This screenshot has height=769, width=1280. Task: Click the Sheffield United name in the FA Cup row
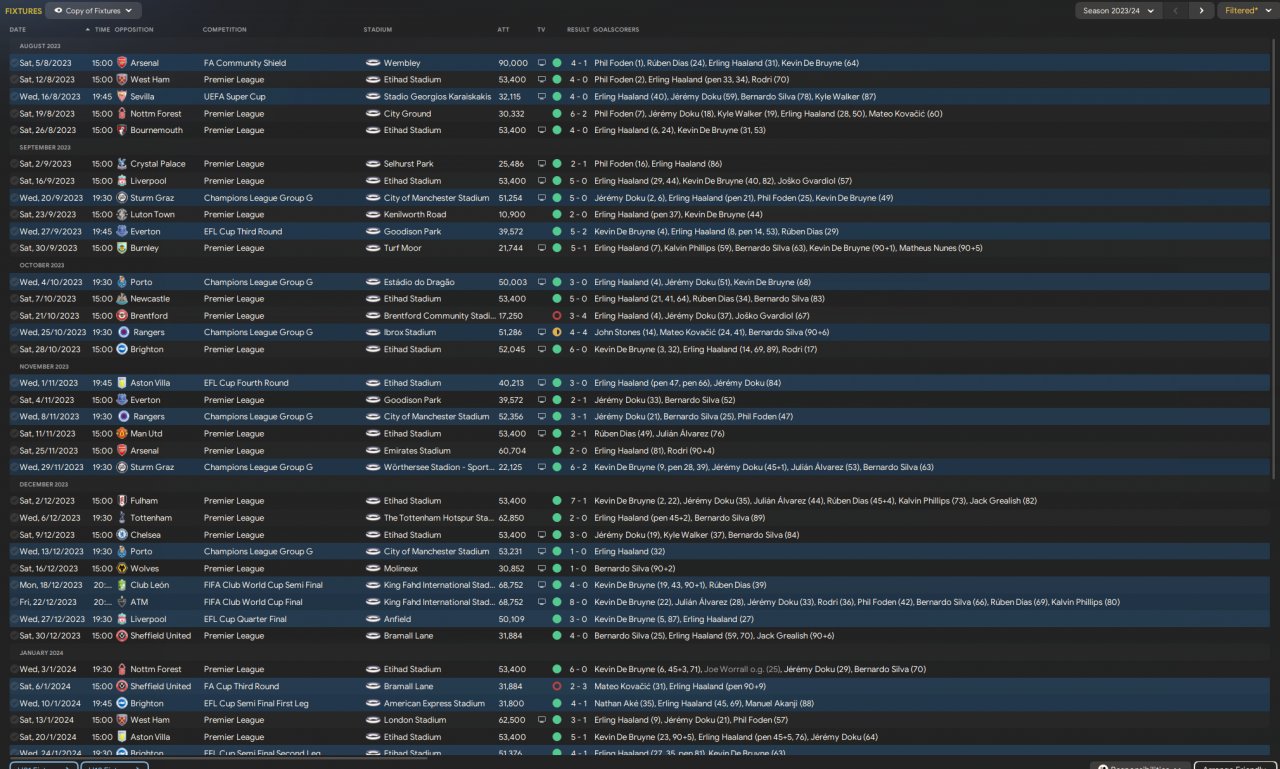(161, 686)
